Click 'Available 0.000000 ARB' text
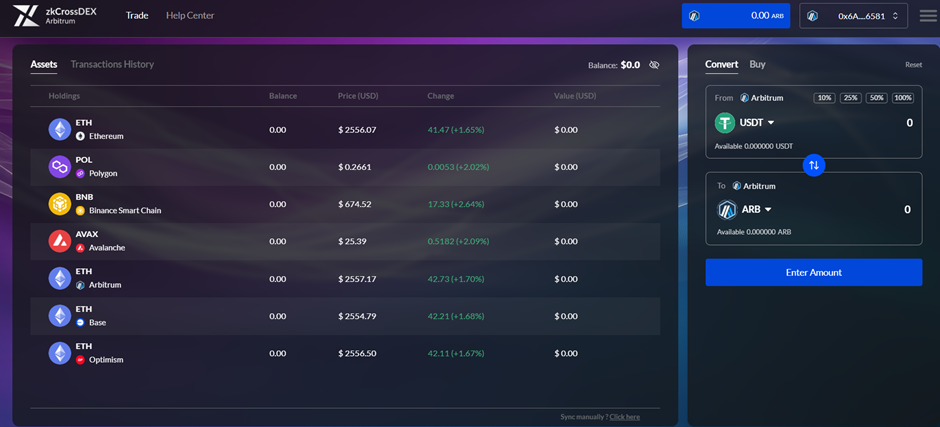The width and height of the screenshot is (940, 427). tap(754, 231)
